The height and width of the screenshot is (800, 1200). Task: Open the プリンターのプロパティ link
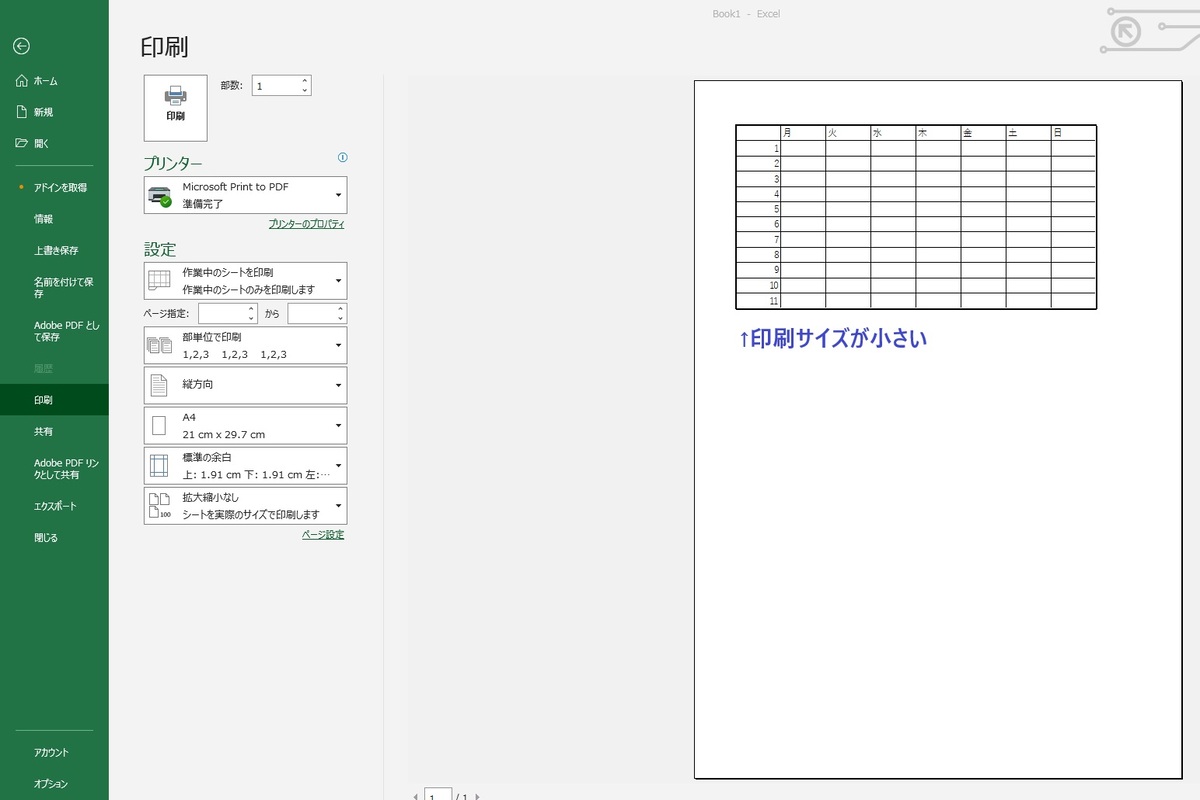point(306,225)
